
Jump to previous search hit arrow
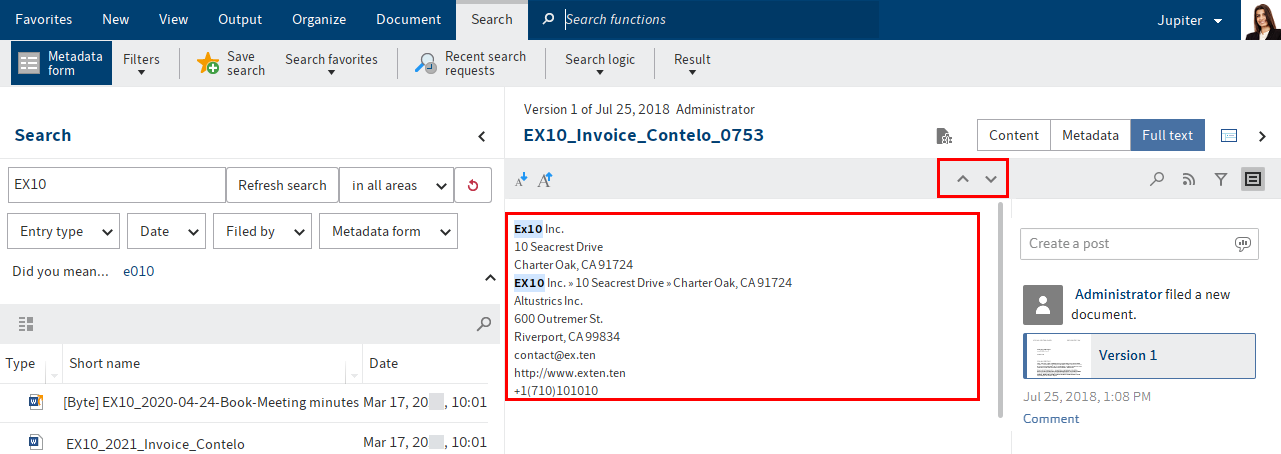(x=962, y=179)
